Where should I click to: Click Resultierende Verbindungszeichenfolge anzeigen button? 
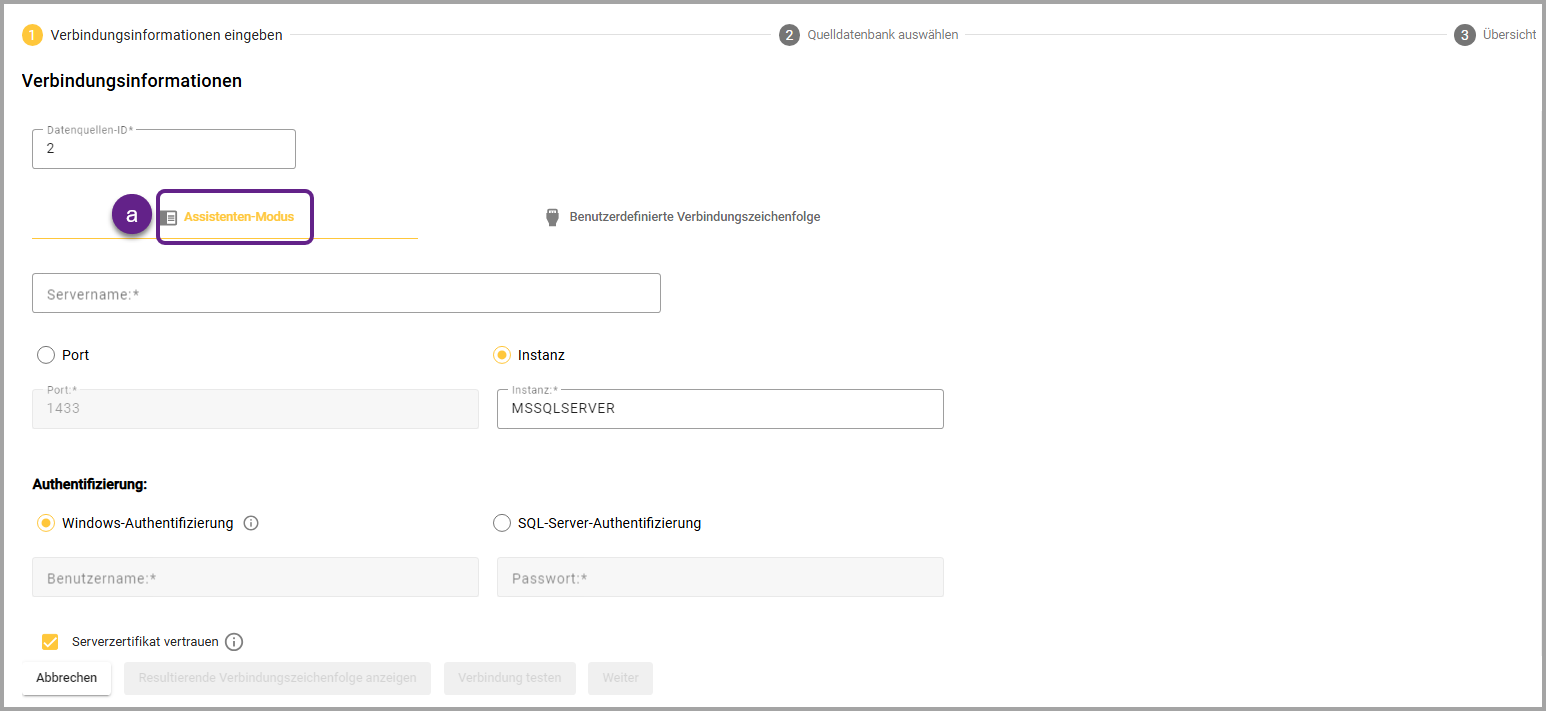(x=277, y=678)
